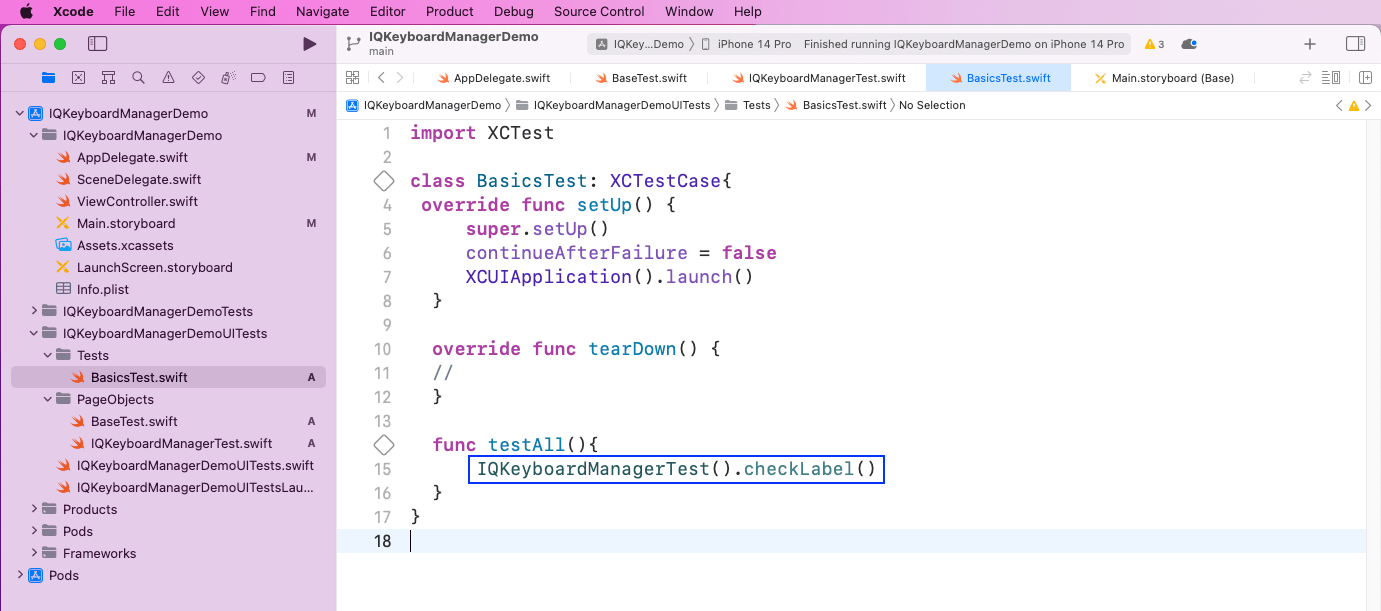1381x611 pixels.
Task: Show the Report navigator icon
Action: [288, 78]
